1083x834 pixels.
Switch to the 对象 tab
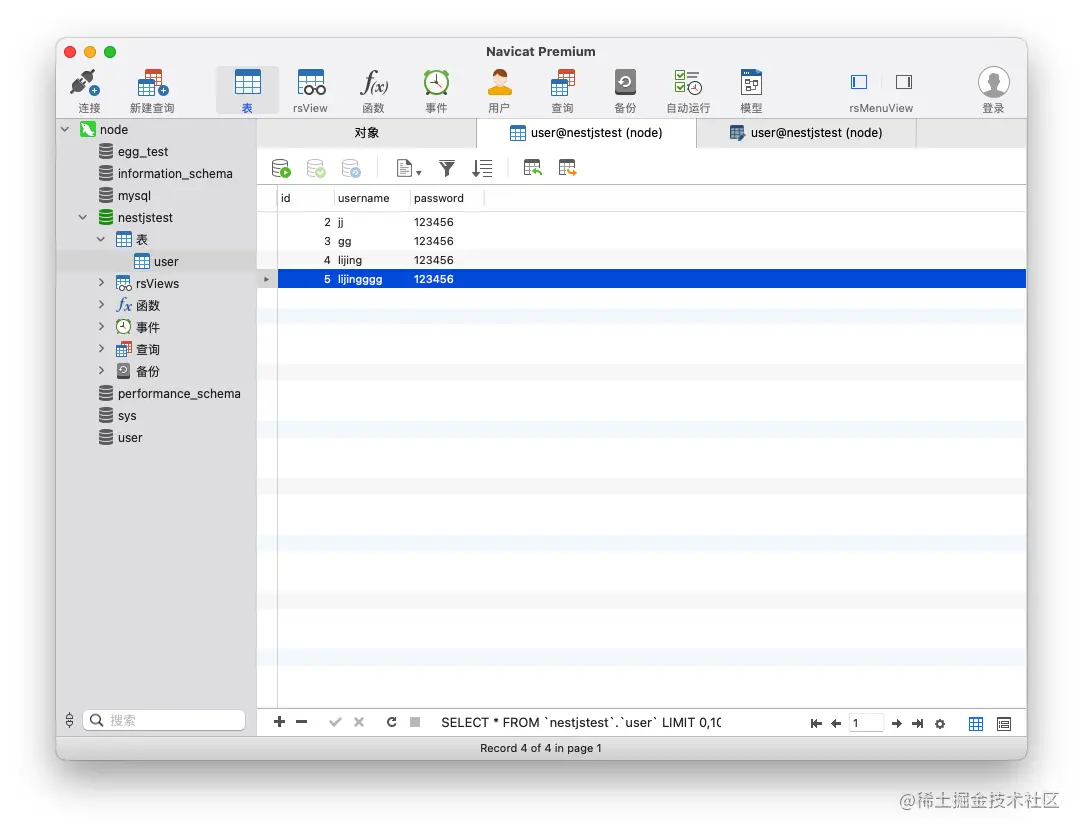point(366,133)
